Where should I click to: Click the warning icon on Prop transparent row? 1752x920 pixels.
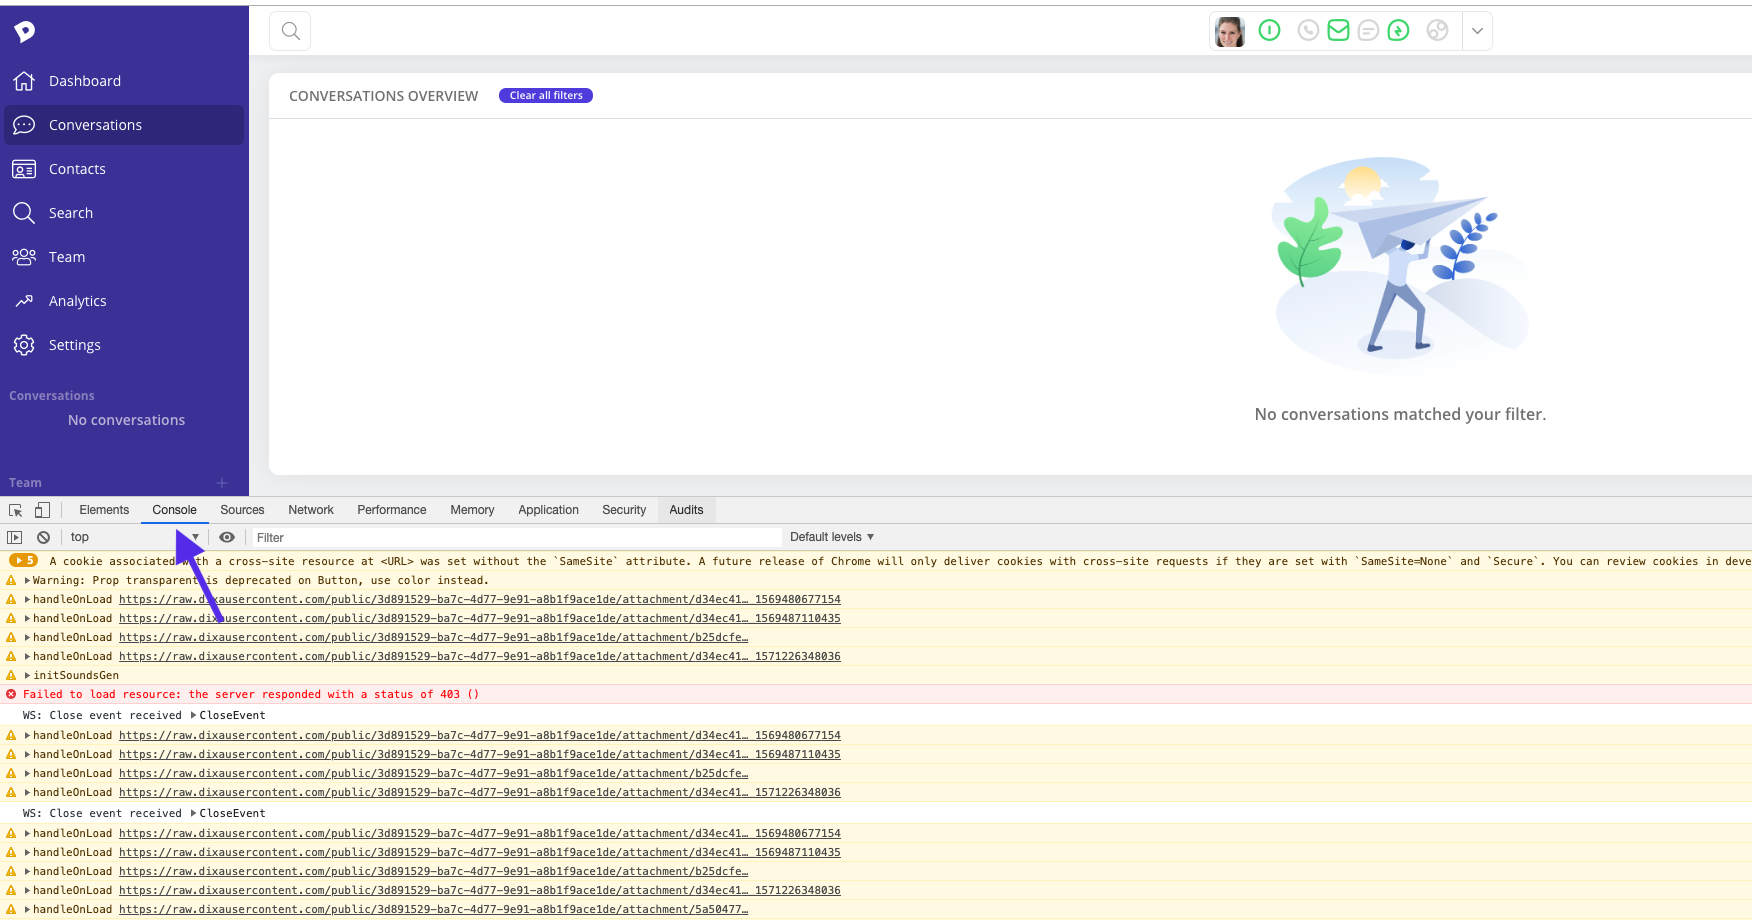click(x=11, y=580)
